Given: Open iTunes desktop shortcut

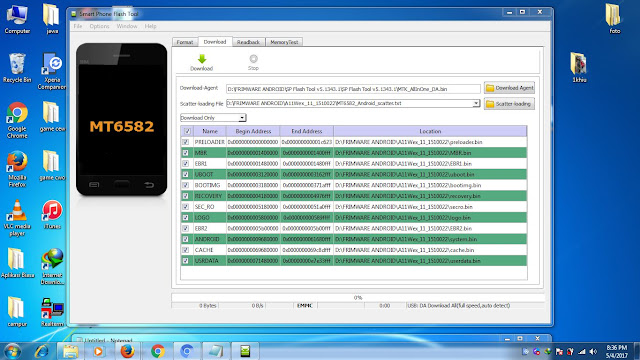Looking at the screenshot, I should coord(52,214).
